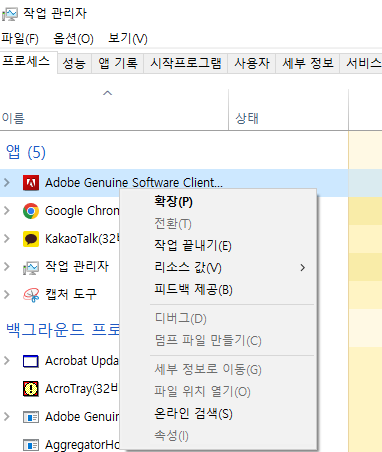The width and height of the screenshot is (382, 452).
Task: Select the Adobe Genuine Software Client name
Action: [x=134, y=183]
